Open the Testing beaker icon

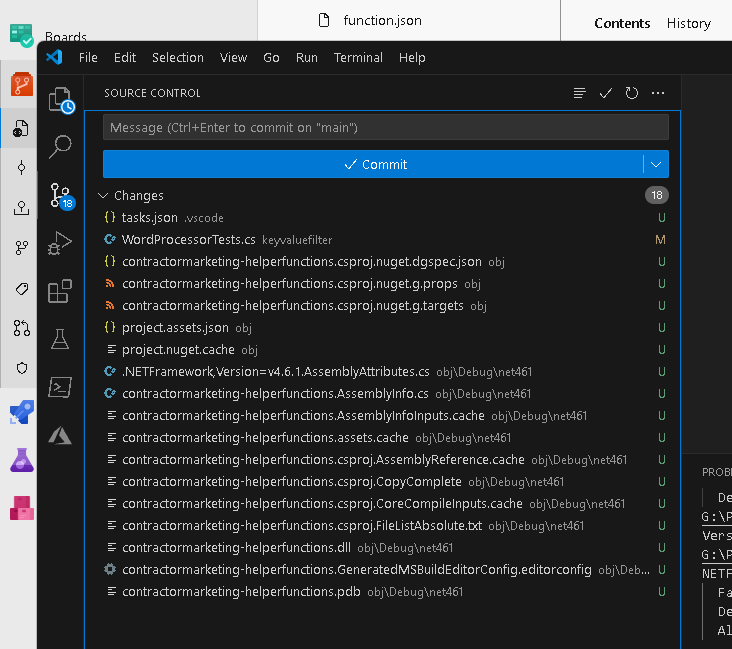(x=60, y=339)
